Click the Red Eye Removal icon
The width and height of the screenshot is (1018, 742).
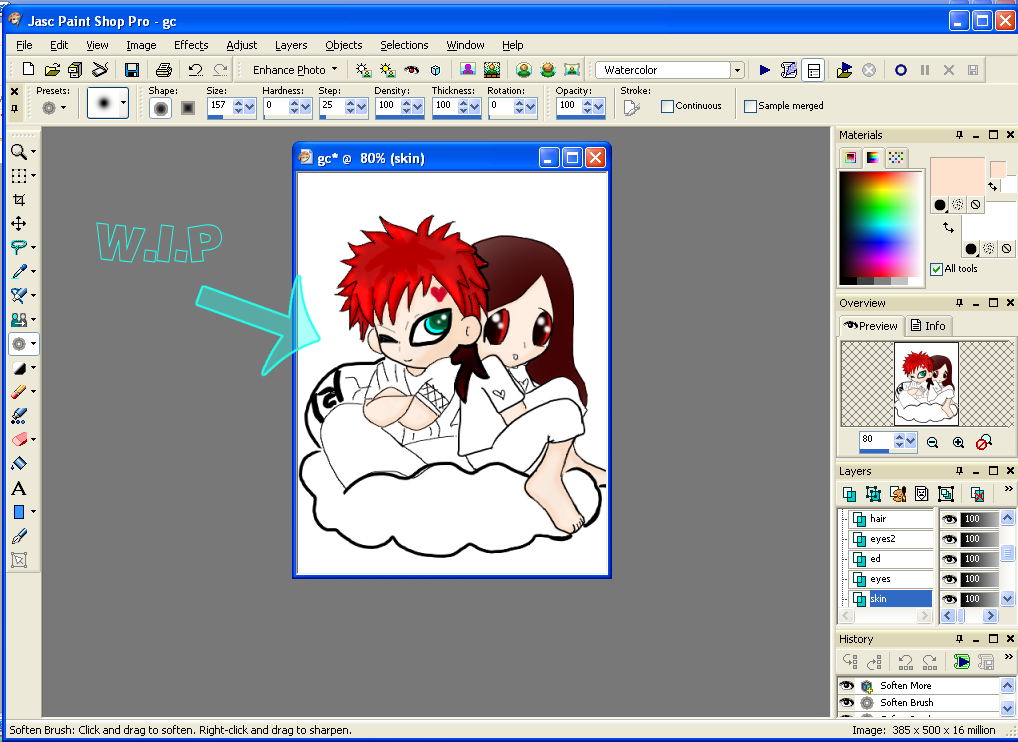coord(411,69)
